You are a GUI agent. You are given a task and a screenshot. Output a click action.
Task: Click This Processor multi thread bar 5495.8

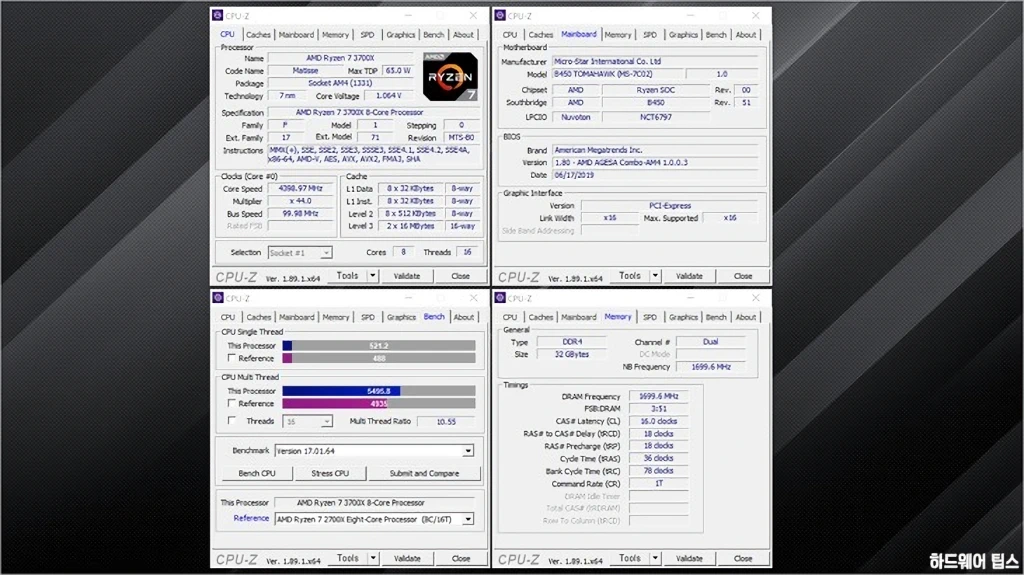(x=379, y=391)
